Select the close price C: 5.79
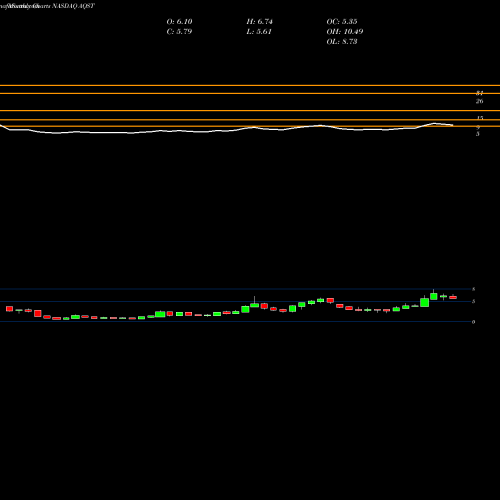Viewport: 500px width, 500px height. click(179, 32)
